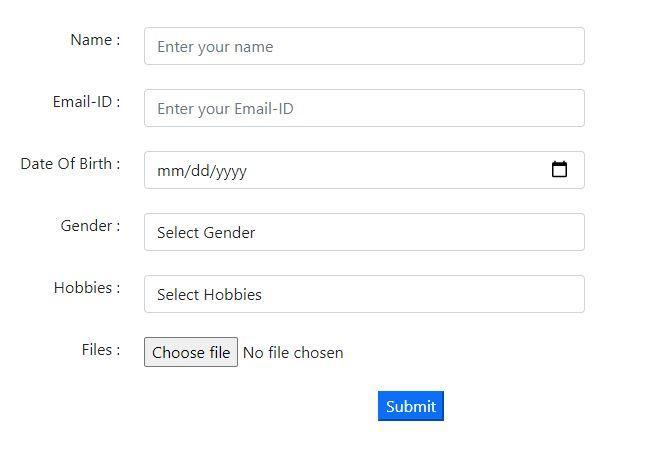Click the Date Of Birth field
Screen dimensions: 659x469
[x=364, y=170]
